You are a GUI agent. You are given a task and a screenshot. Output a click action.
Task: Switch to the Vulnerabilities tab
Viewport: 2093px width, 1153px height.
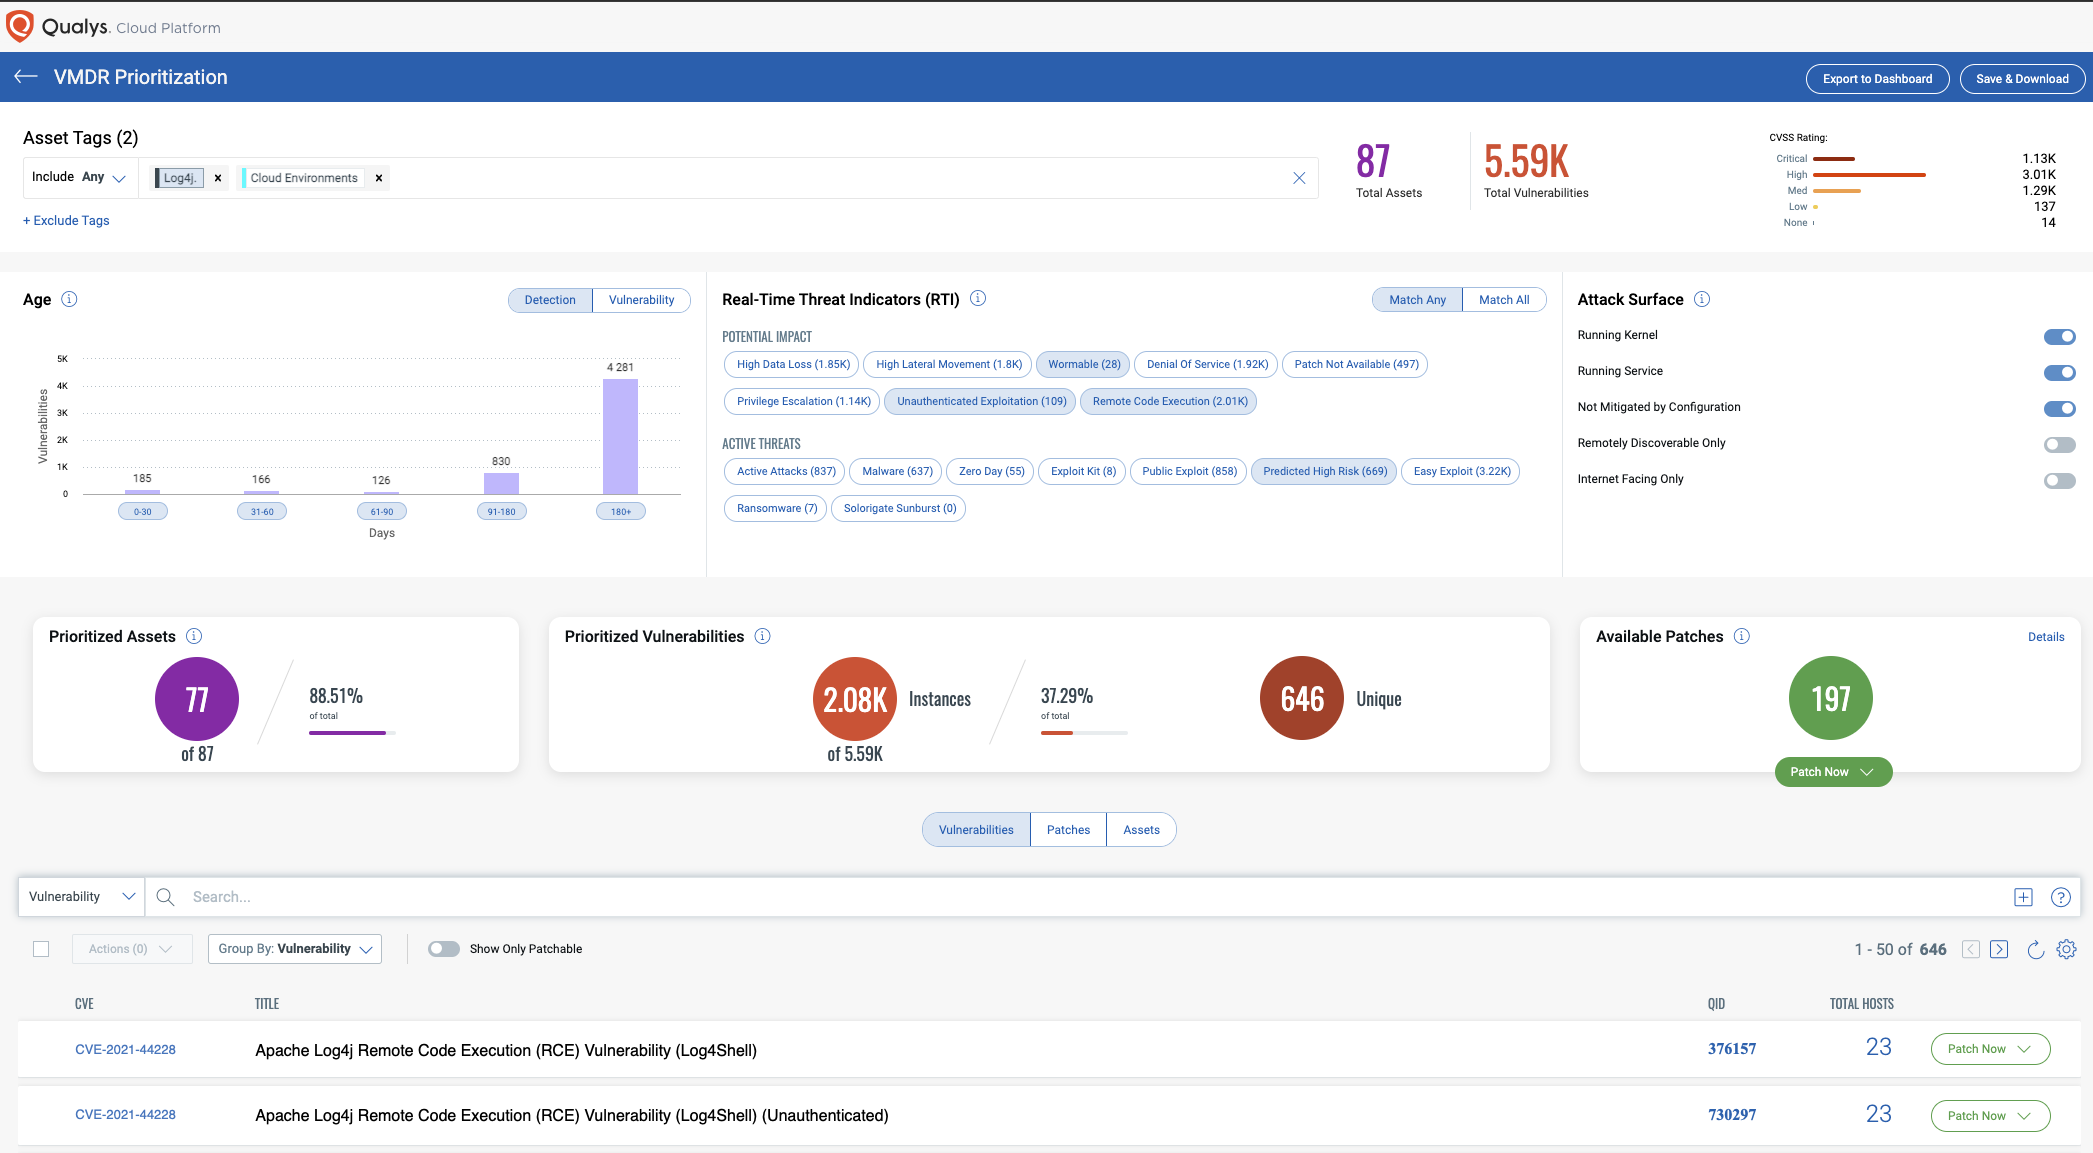pyautogui.click(x=976, y=830)
